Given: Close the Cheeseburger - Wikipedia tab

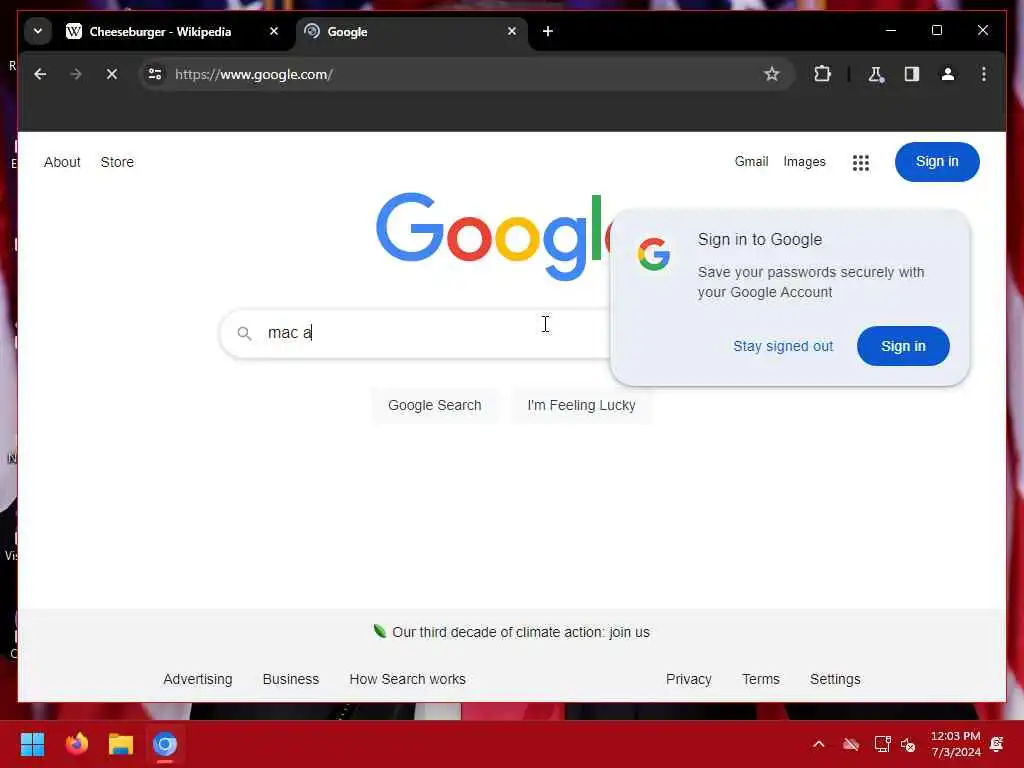Looking at the screenshot, I should 274,31.
